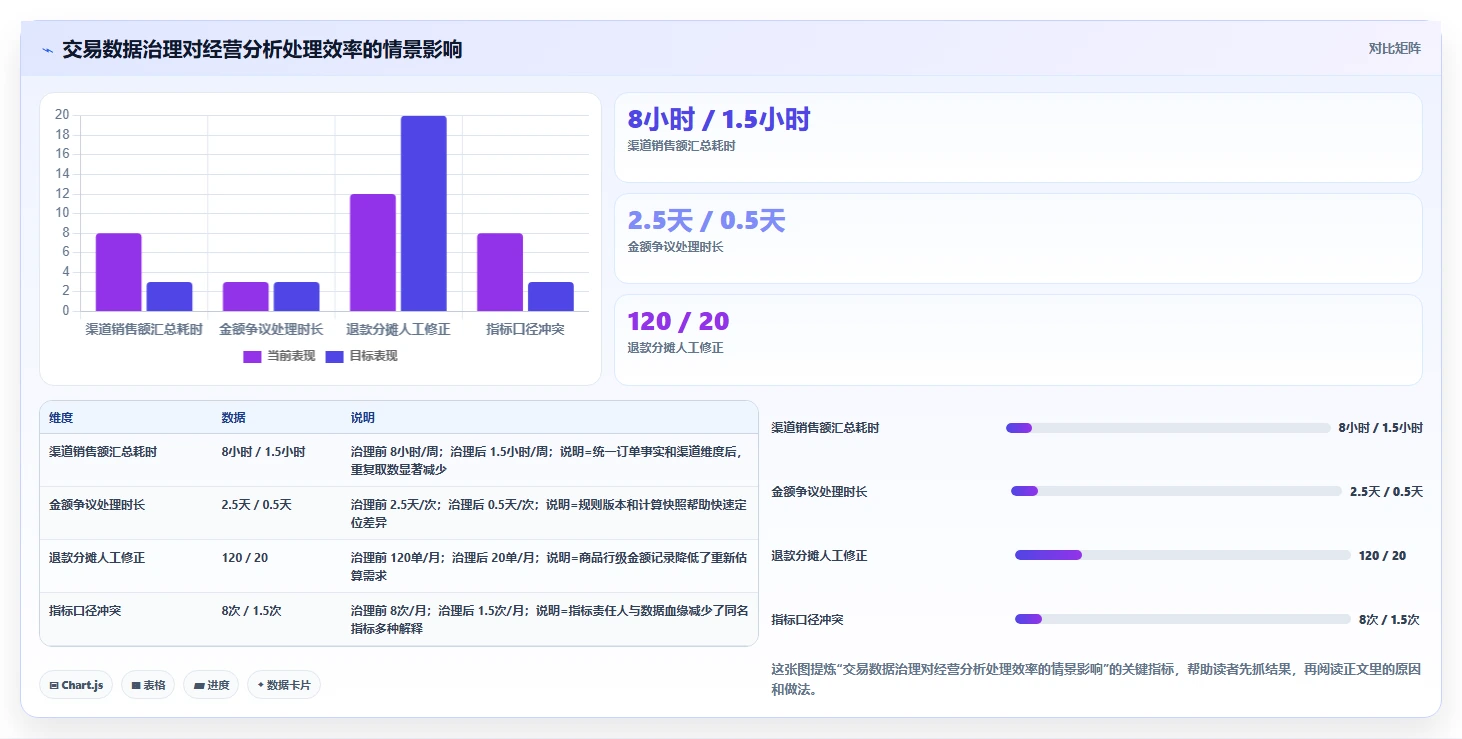Select the 表格 tag chip
The width and height of the screenshot is (1462, 739).
click(148, 685)
